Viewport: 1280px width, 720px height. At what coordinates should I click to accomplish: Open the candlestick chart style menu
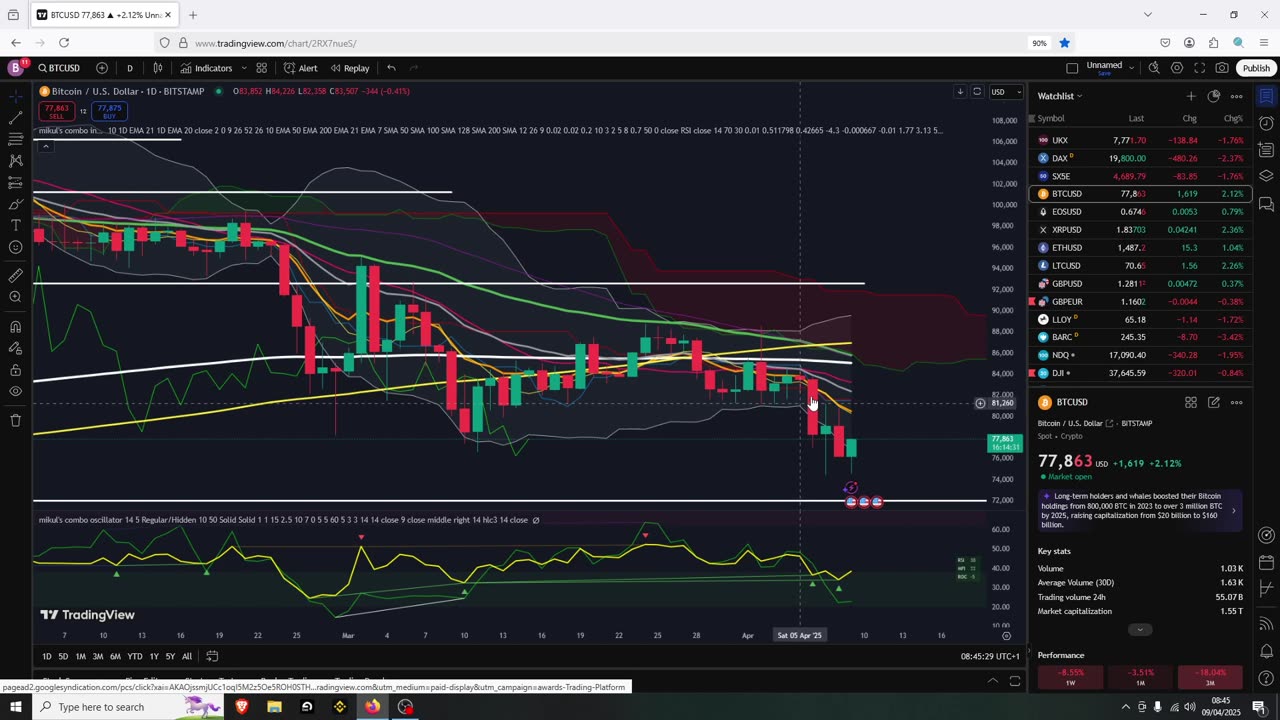[x=158, y=68]
